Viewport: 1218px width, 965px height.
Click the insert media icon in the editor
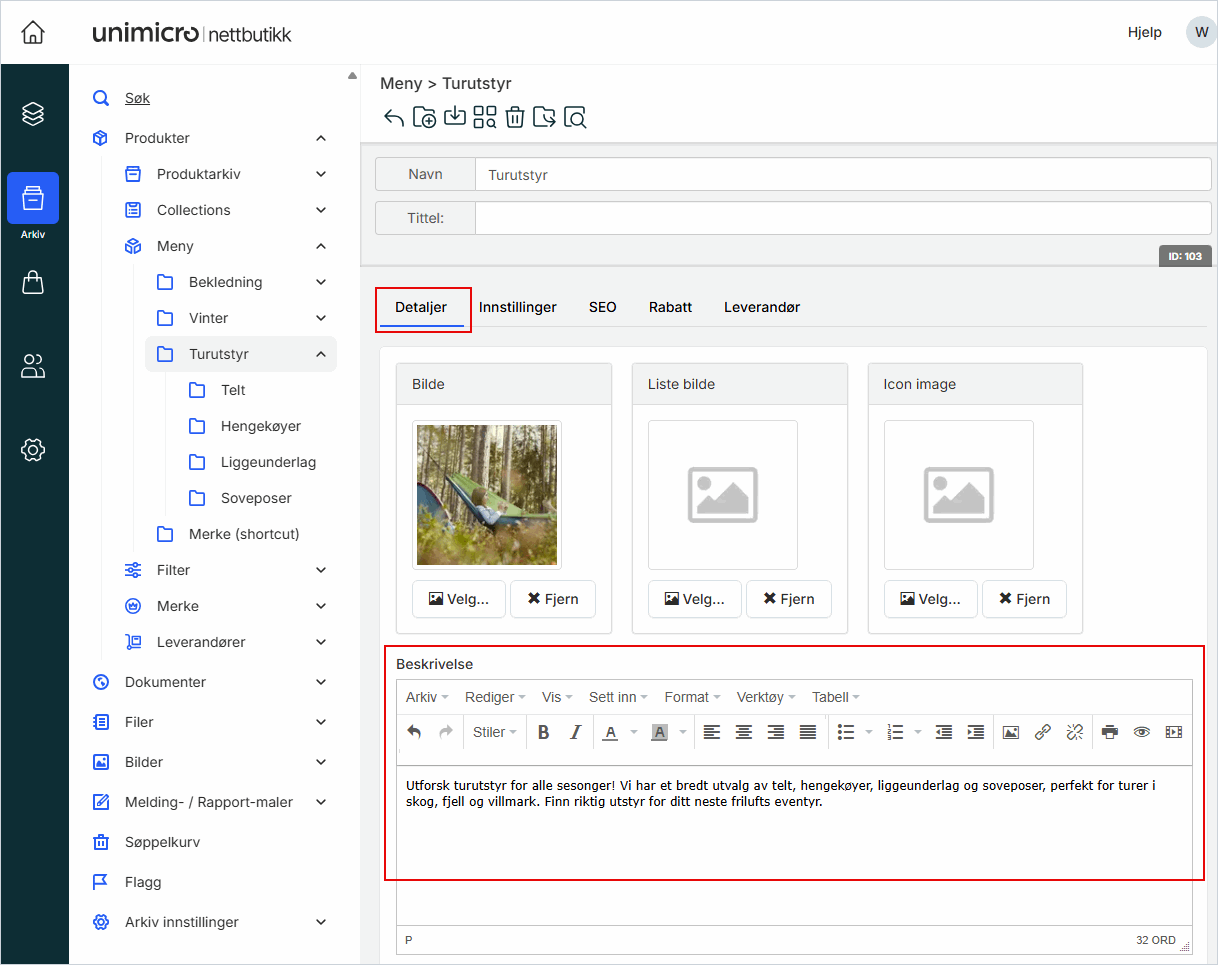(x=1173, y=732)
